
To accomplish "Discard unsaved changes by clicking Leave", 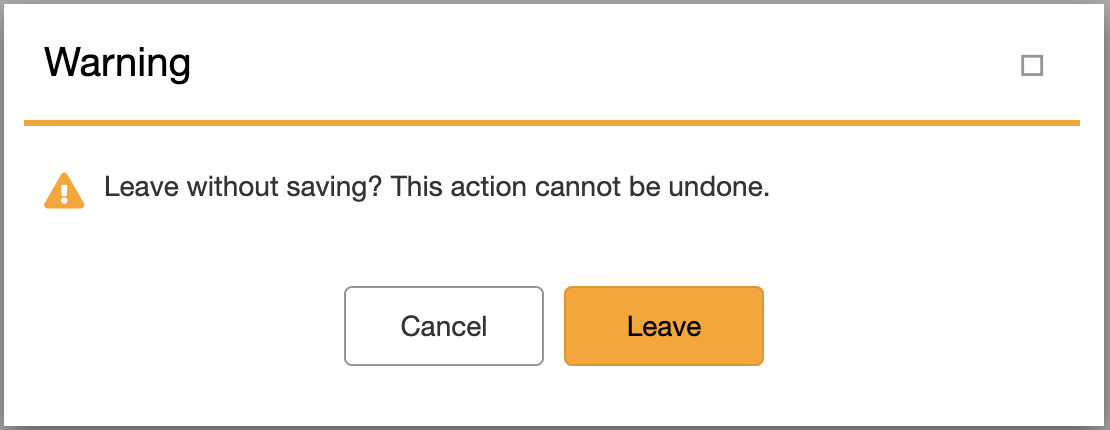I will (x=664, y=326).
